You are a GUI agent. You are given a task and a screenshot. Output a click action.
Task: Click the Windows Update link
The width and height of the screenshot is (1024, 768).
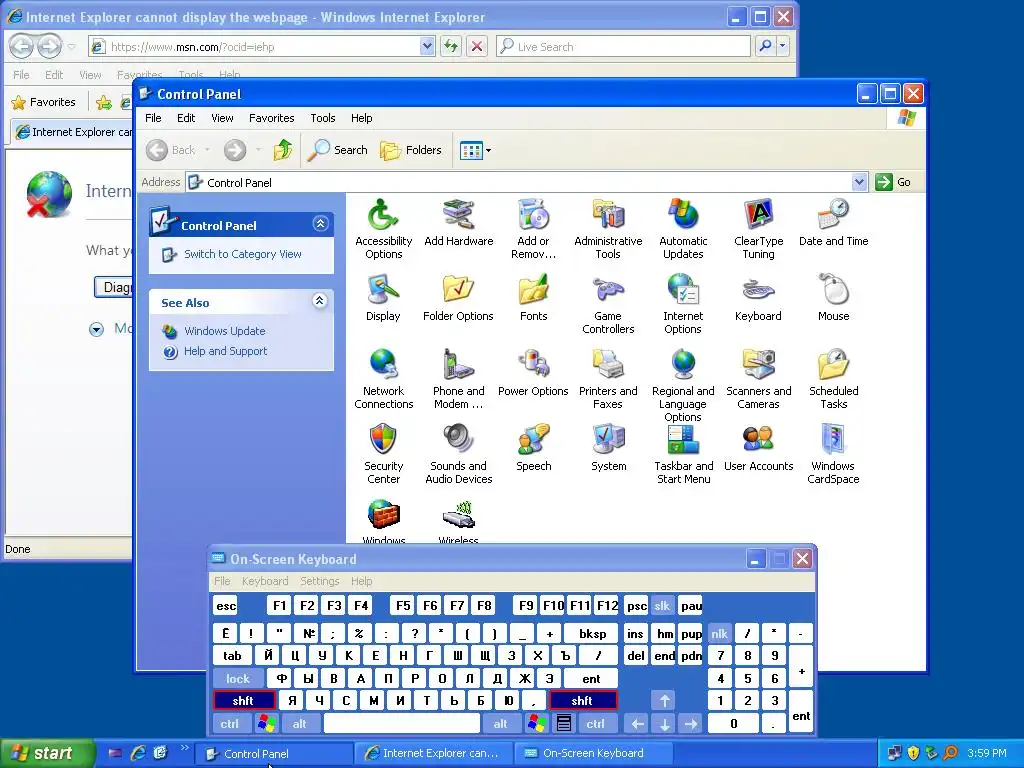pos(225,331)
